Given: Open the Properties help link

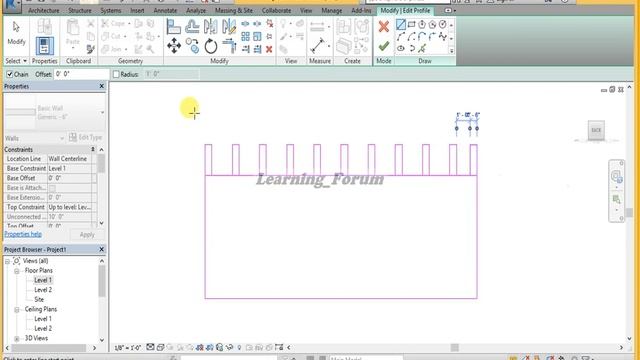Looking at the screenshot, I should [23, 234].
